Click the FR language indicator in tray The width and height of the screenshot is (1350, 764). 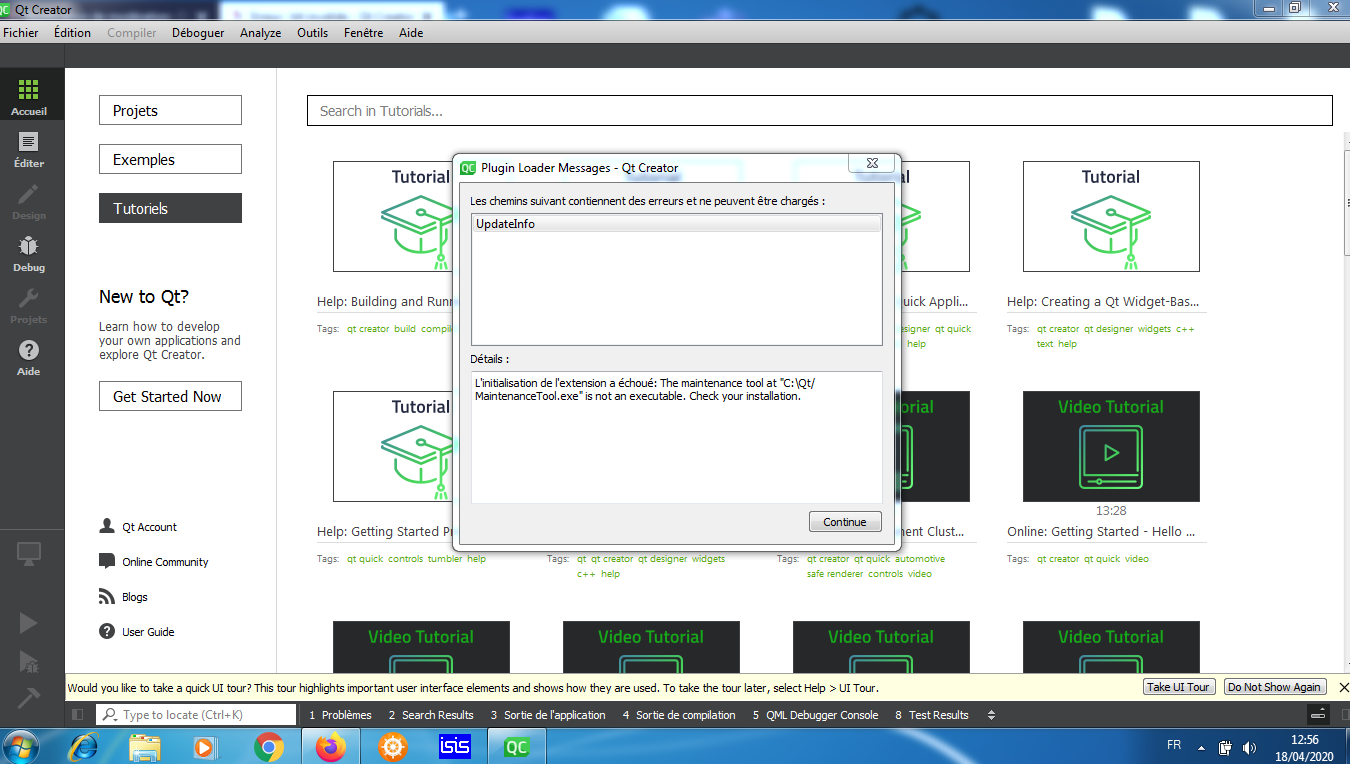click(x=1174, y=746)
